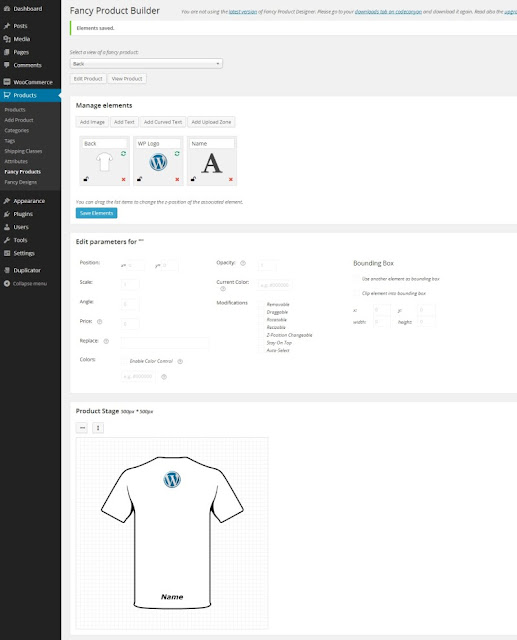Viewport: 517px width, 640px height.
Task: Click green refresh icon on WP Logo element
Action: (177, 153)
